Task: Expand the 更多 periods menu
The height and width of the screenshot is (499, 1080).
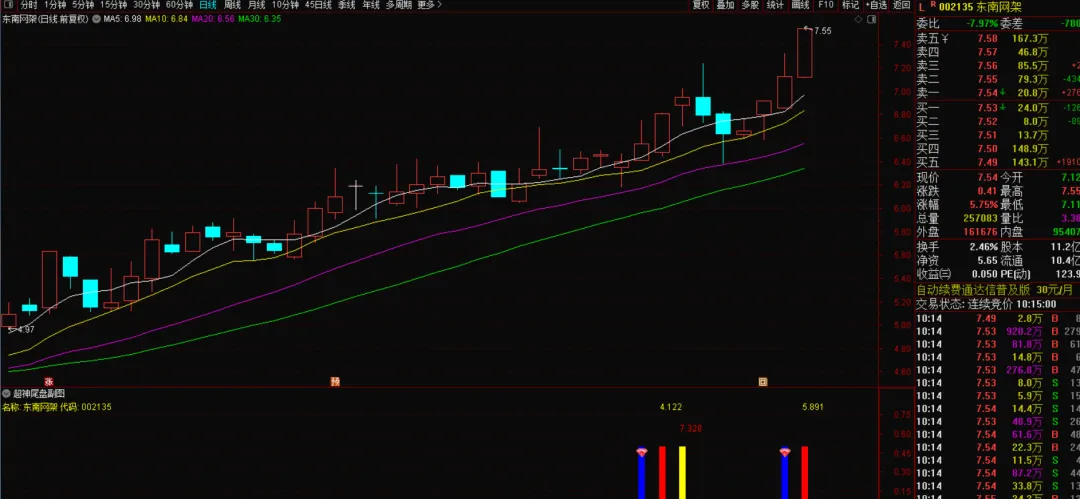Action: 430,5
